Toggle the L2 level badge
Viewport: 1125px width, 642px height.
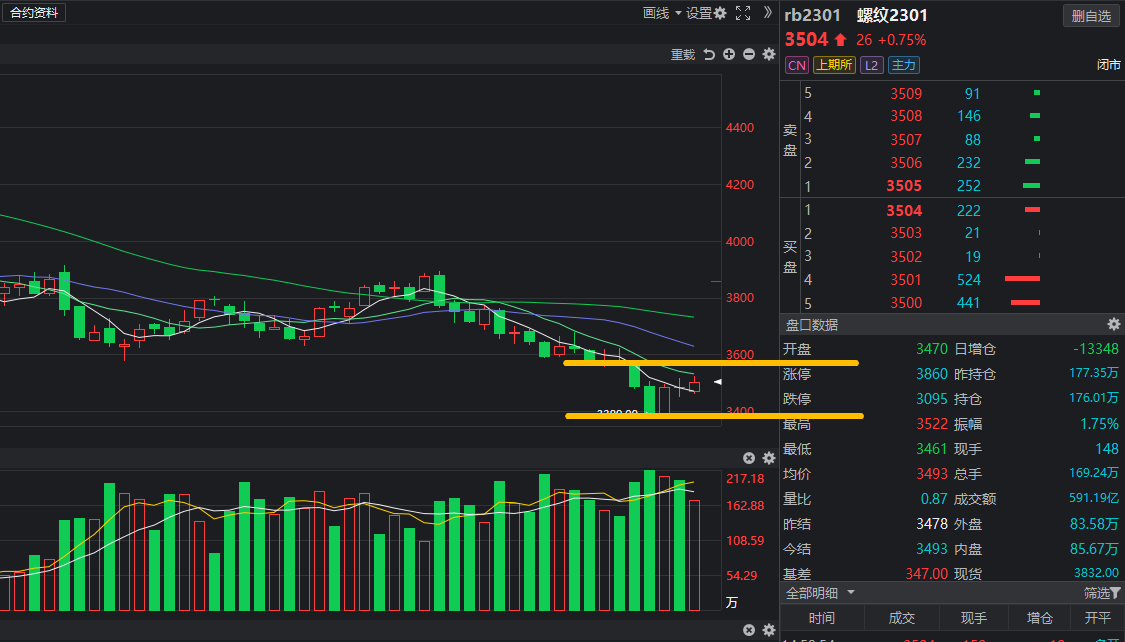point(871,65)
